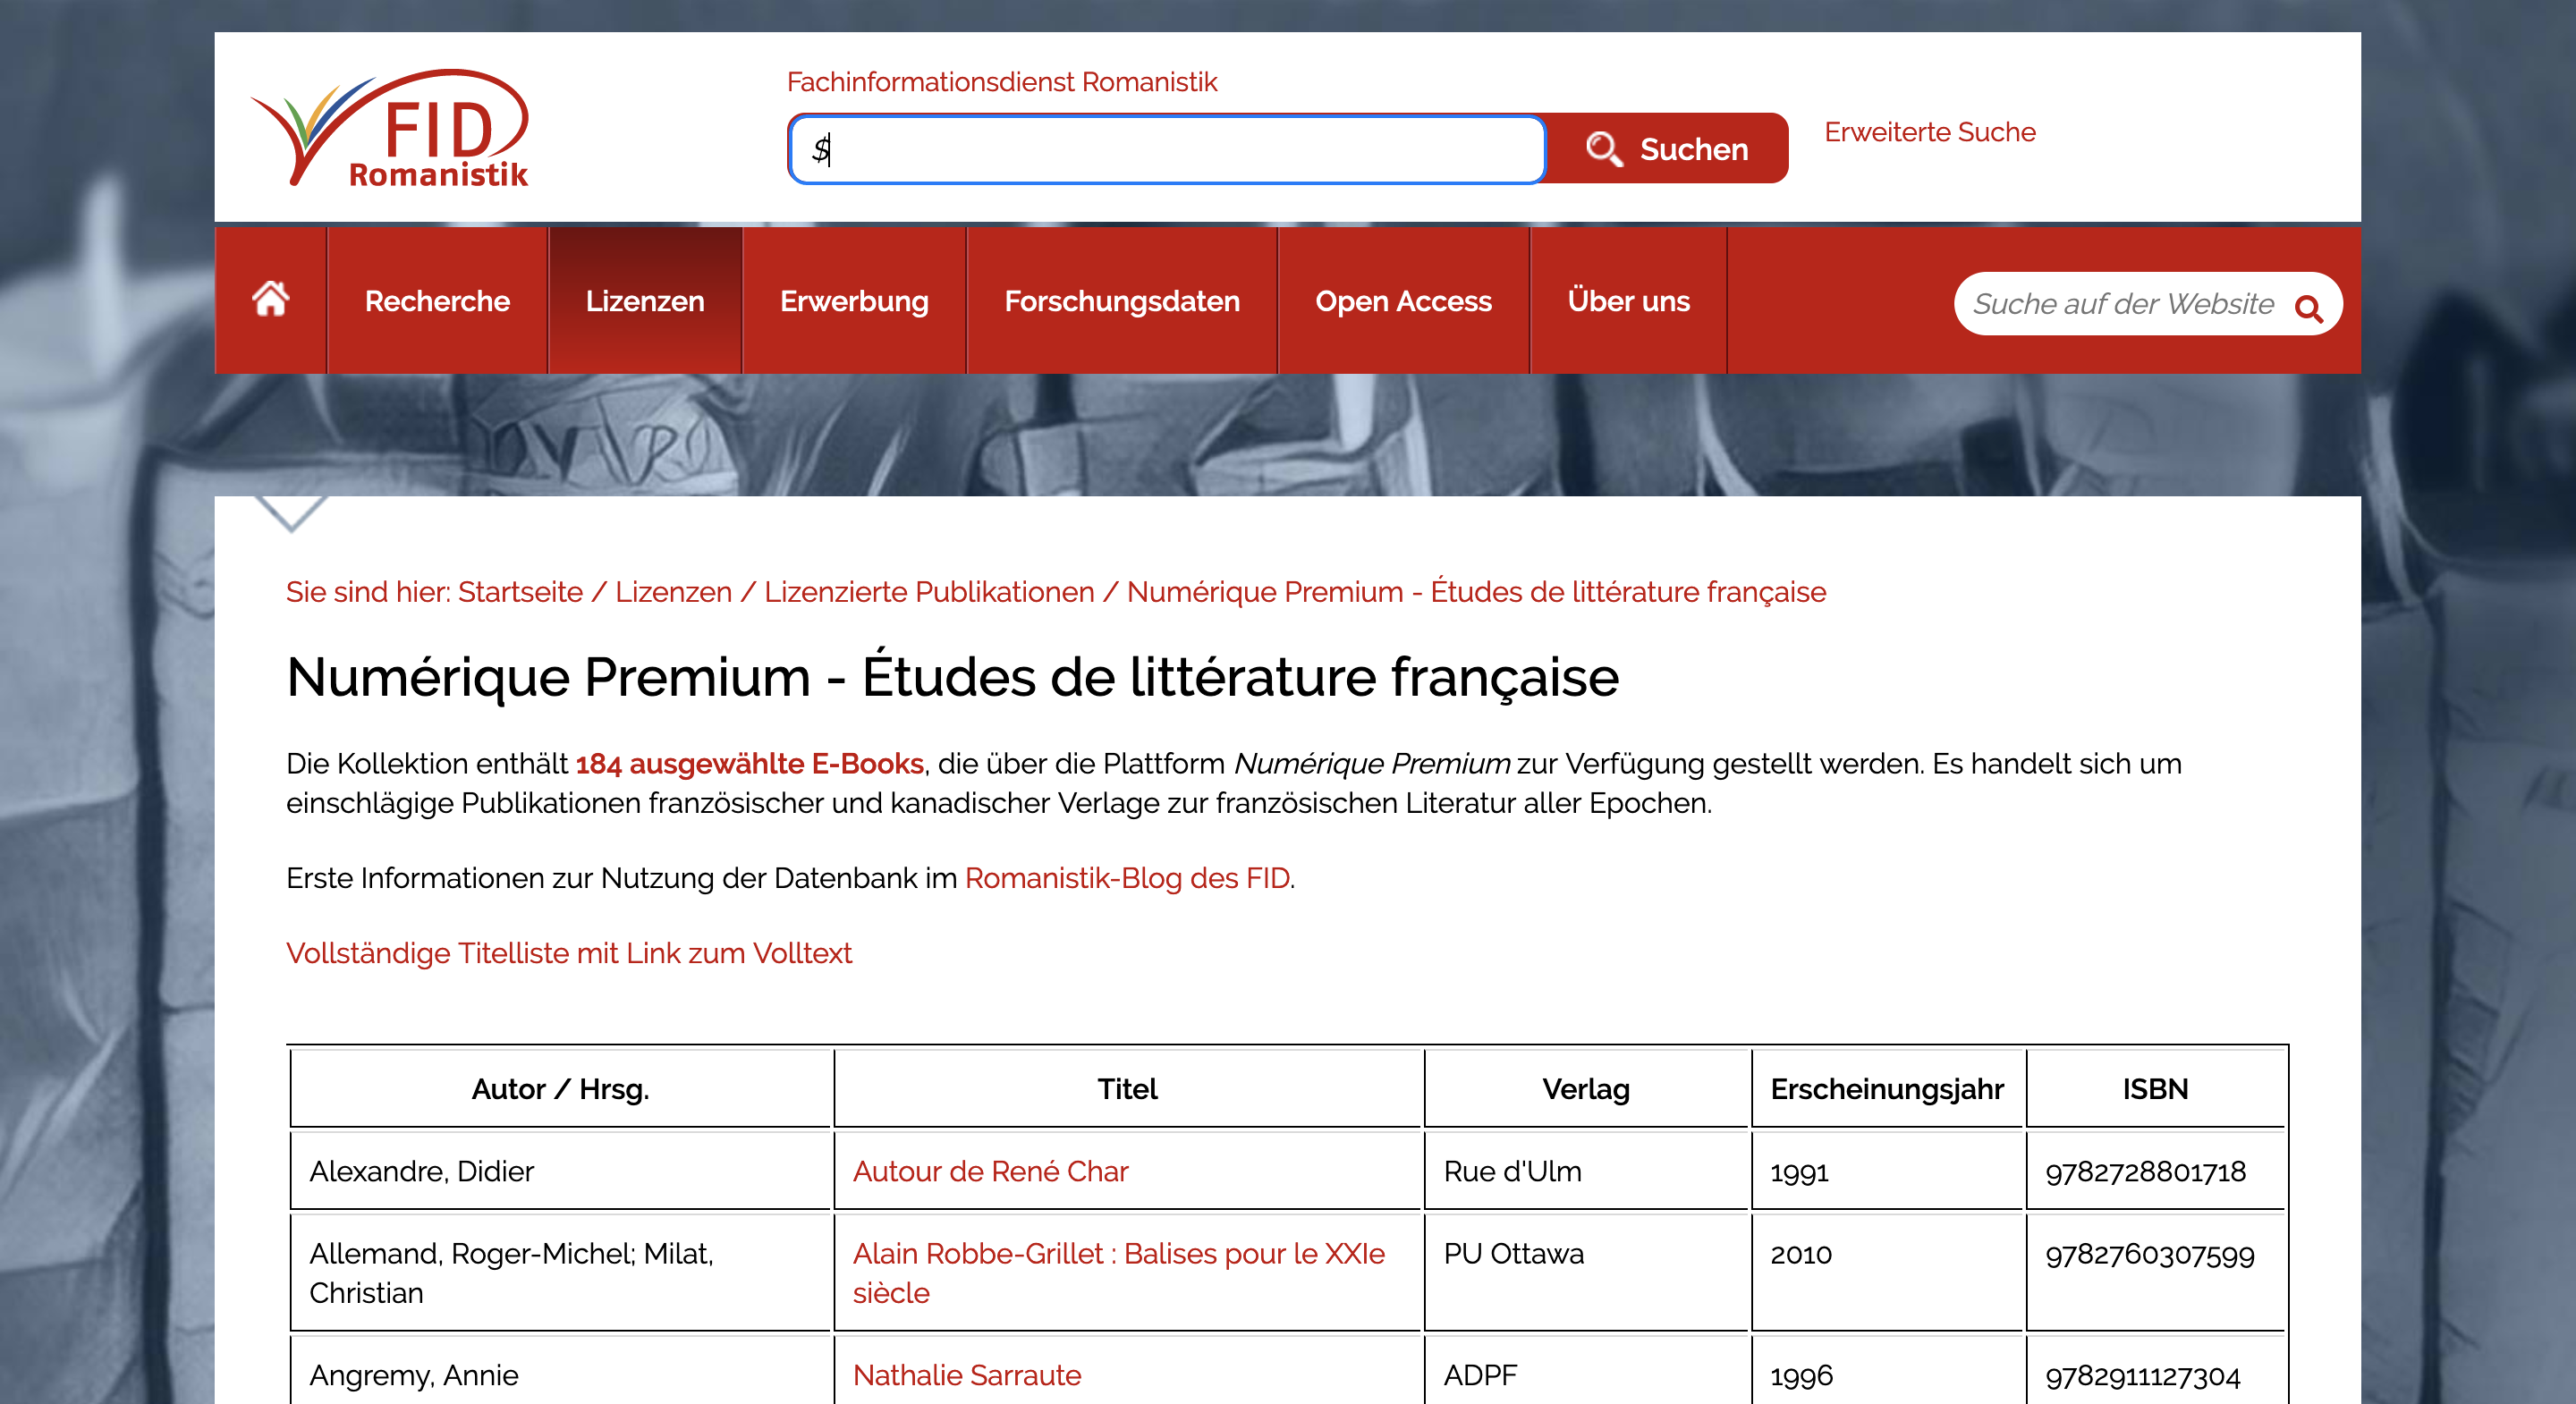
Task: Open the Erwerbung menu
Action: [x=854, y=301]
